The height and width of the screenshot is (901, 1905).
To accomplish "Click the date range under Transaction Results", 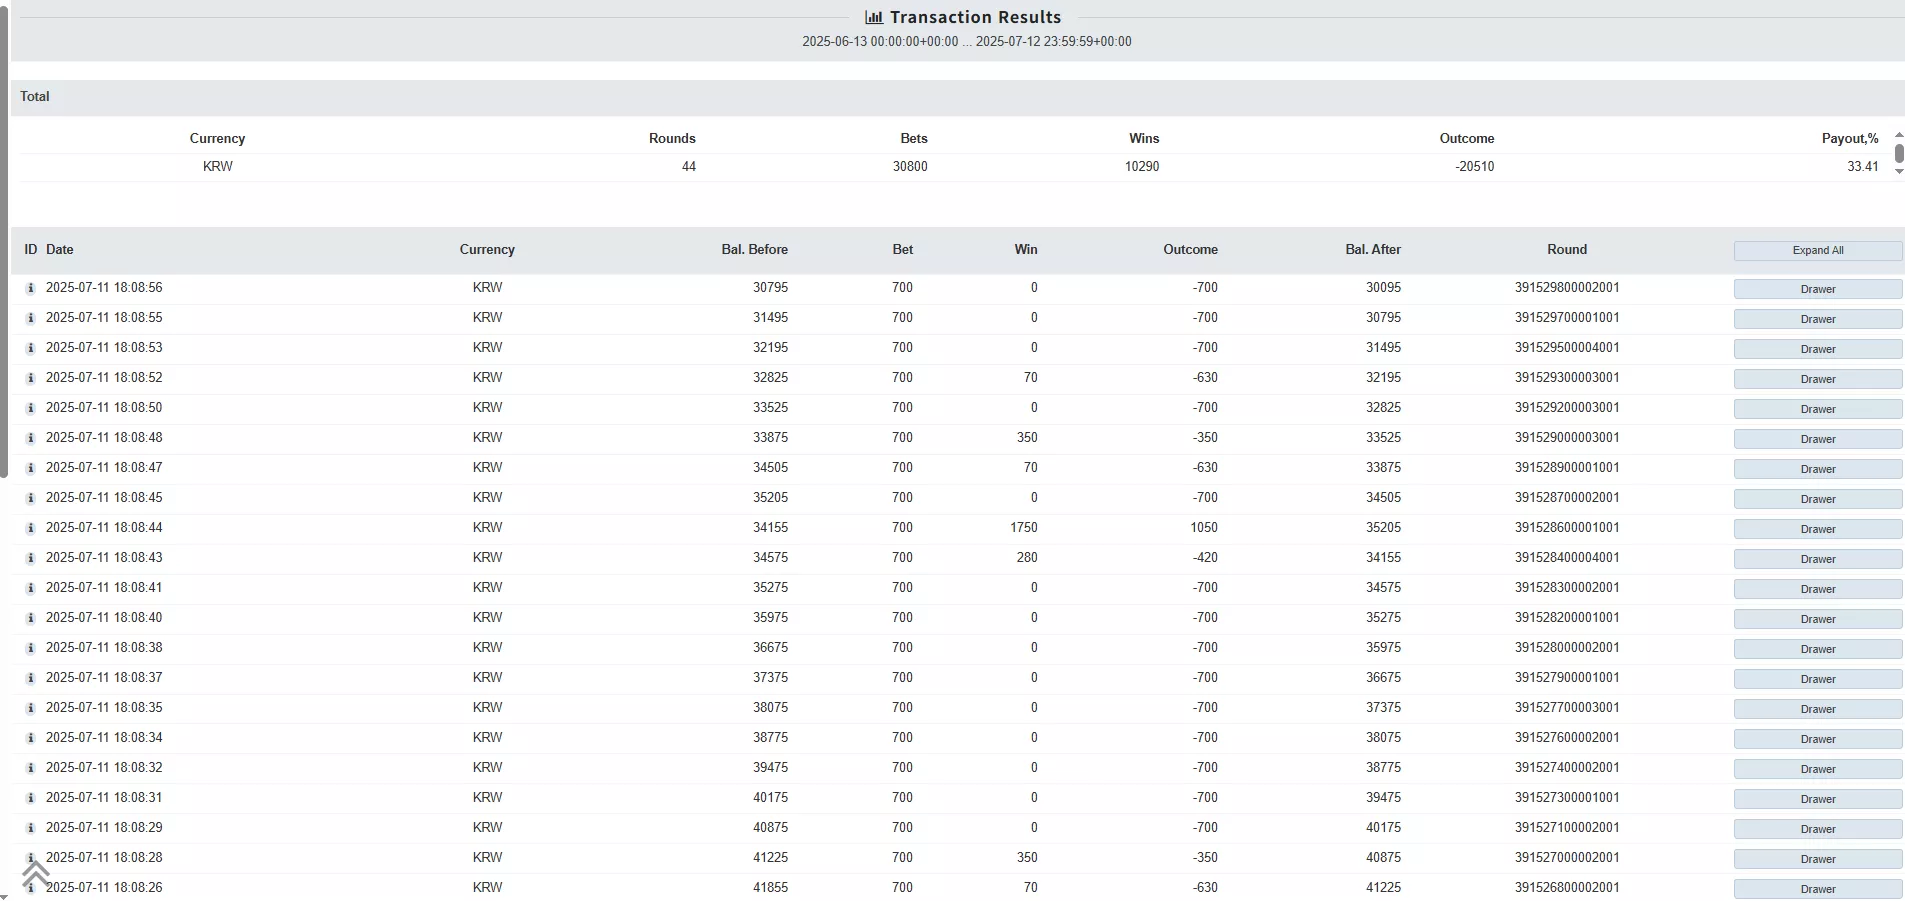I will coord(967,42).
